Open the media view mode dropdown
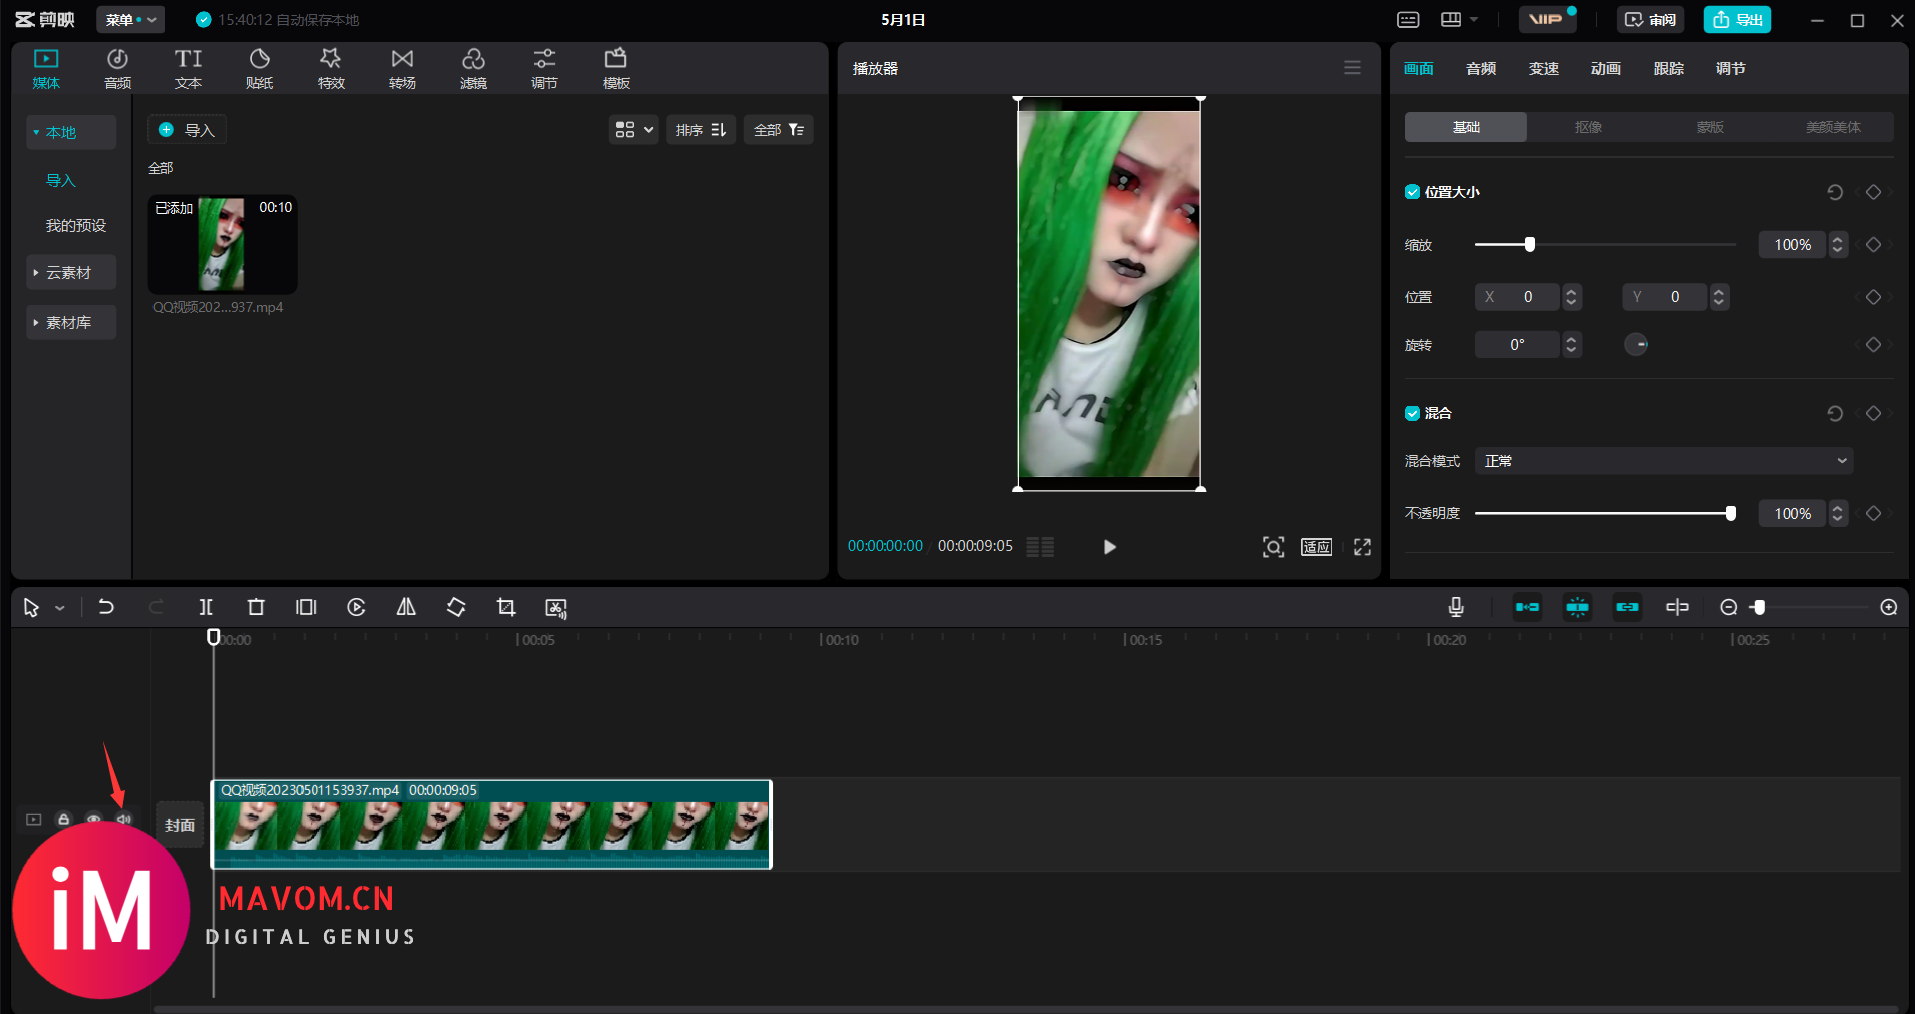This screenshot has height=1014, width=1915. click(634, 130)
